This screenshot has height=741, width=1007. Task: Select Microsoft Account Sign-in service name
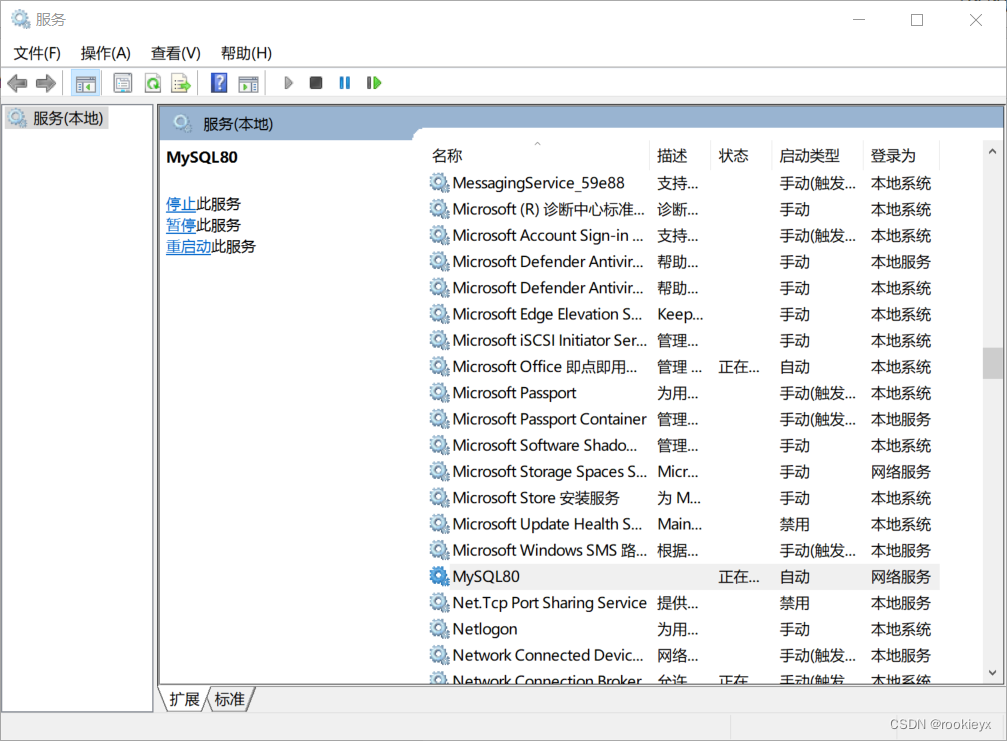point(548,236)
